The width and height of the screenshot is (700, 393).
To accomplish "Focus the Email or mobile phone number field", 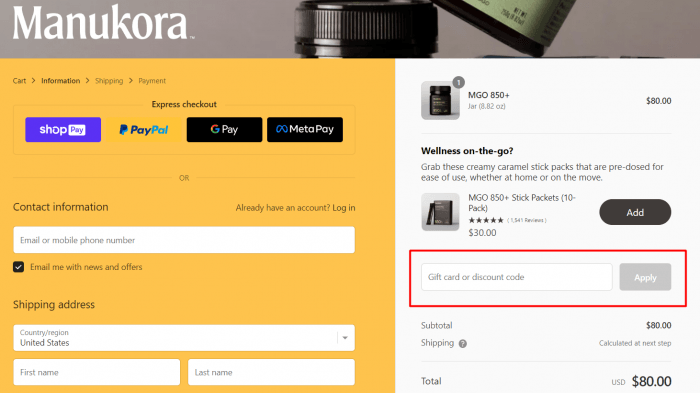I will (184, 240).
